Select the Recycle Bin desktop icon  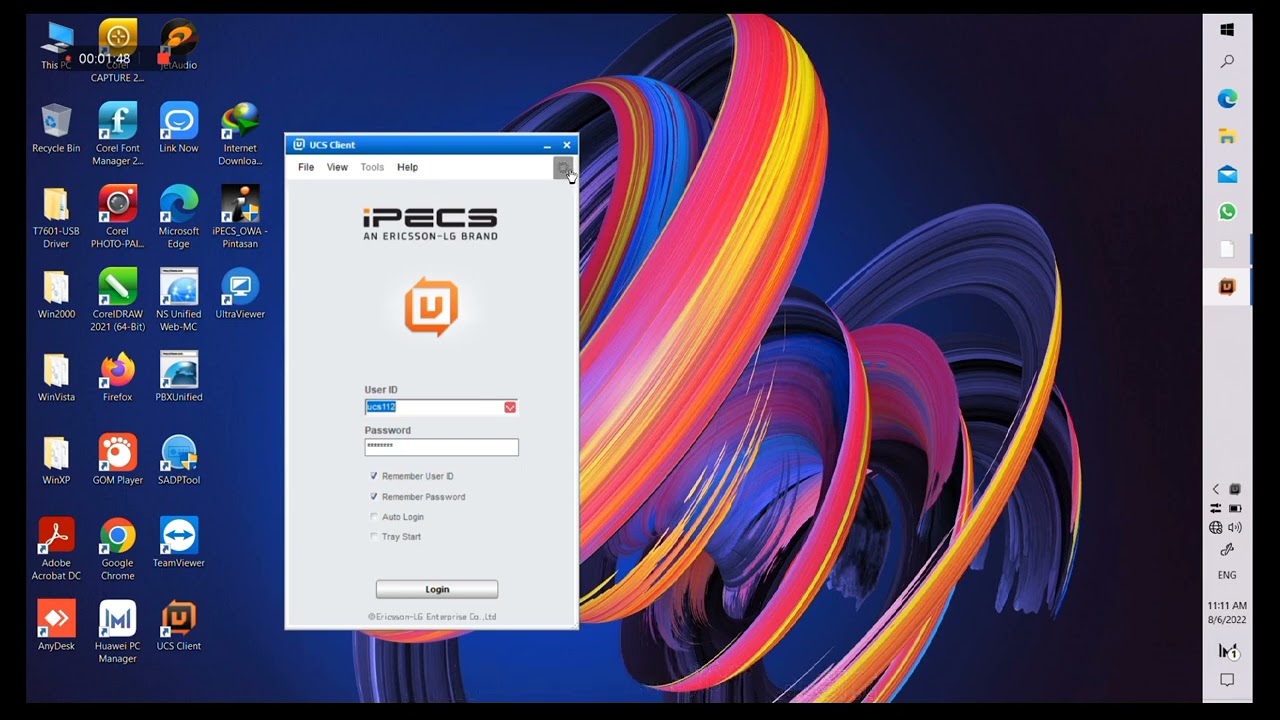click(56, 130)
